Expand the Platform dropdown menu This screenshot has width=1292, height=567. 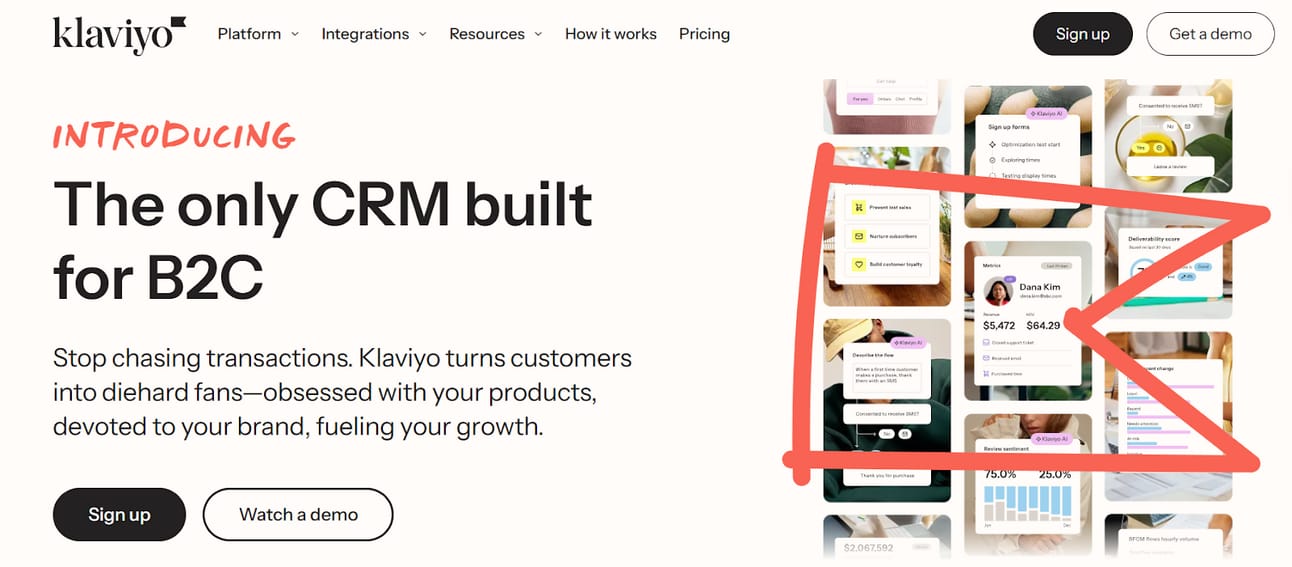click(x=258, y=33)
